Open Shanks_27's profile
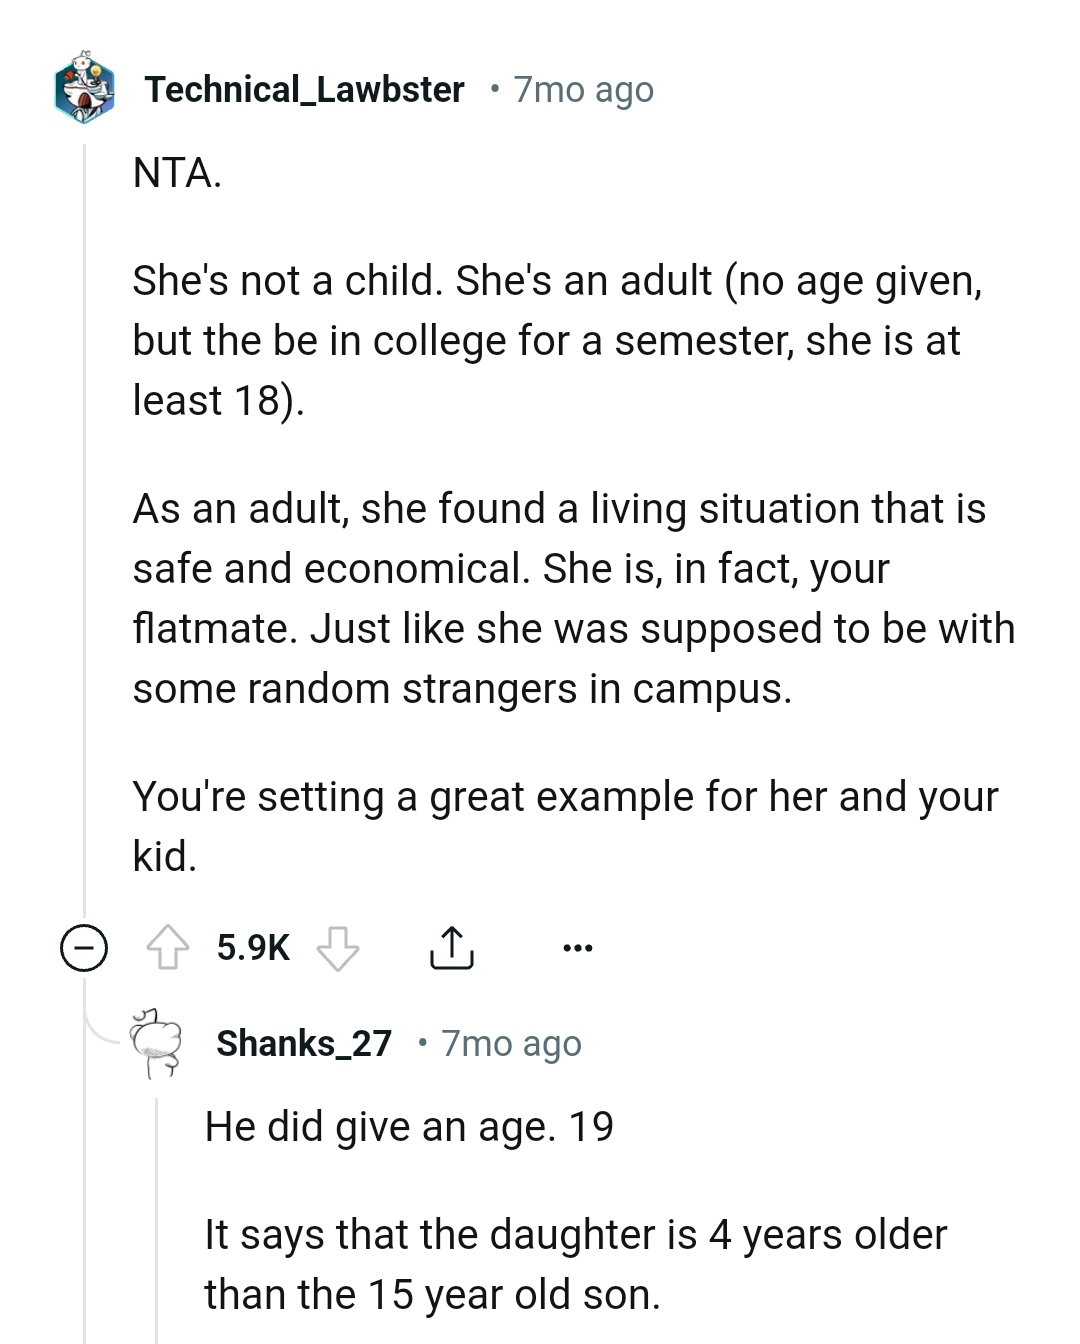The height and width of the screenshot is (1344, 1080). (x=305, y=1043)
